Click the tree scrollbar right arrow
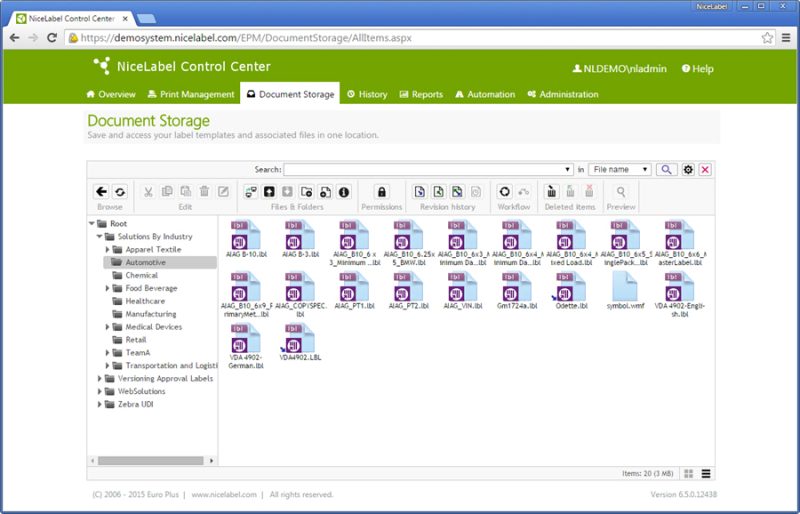This screenshot has height=514, width=800. pos(212,461)
